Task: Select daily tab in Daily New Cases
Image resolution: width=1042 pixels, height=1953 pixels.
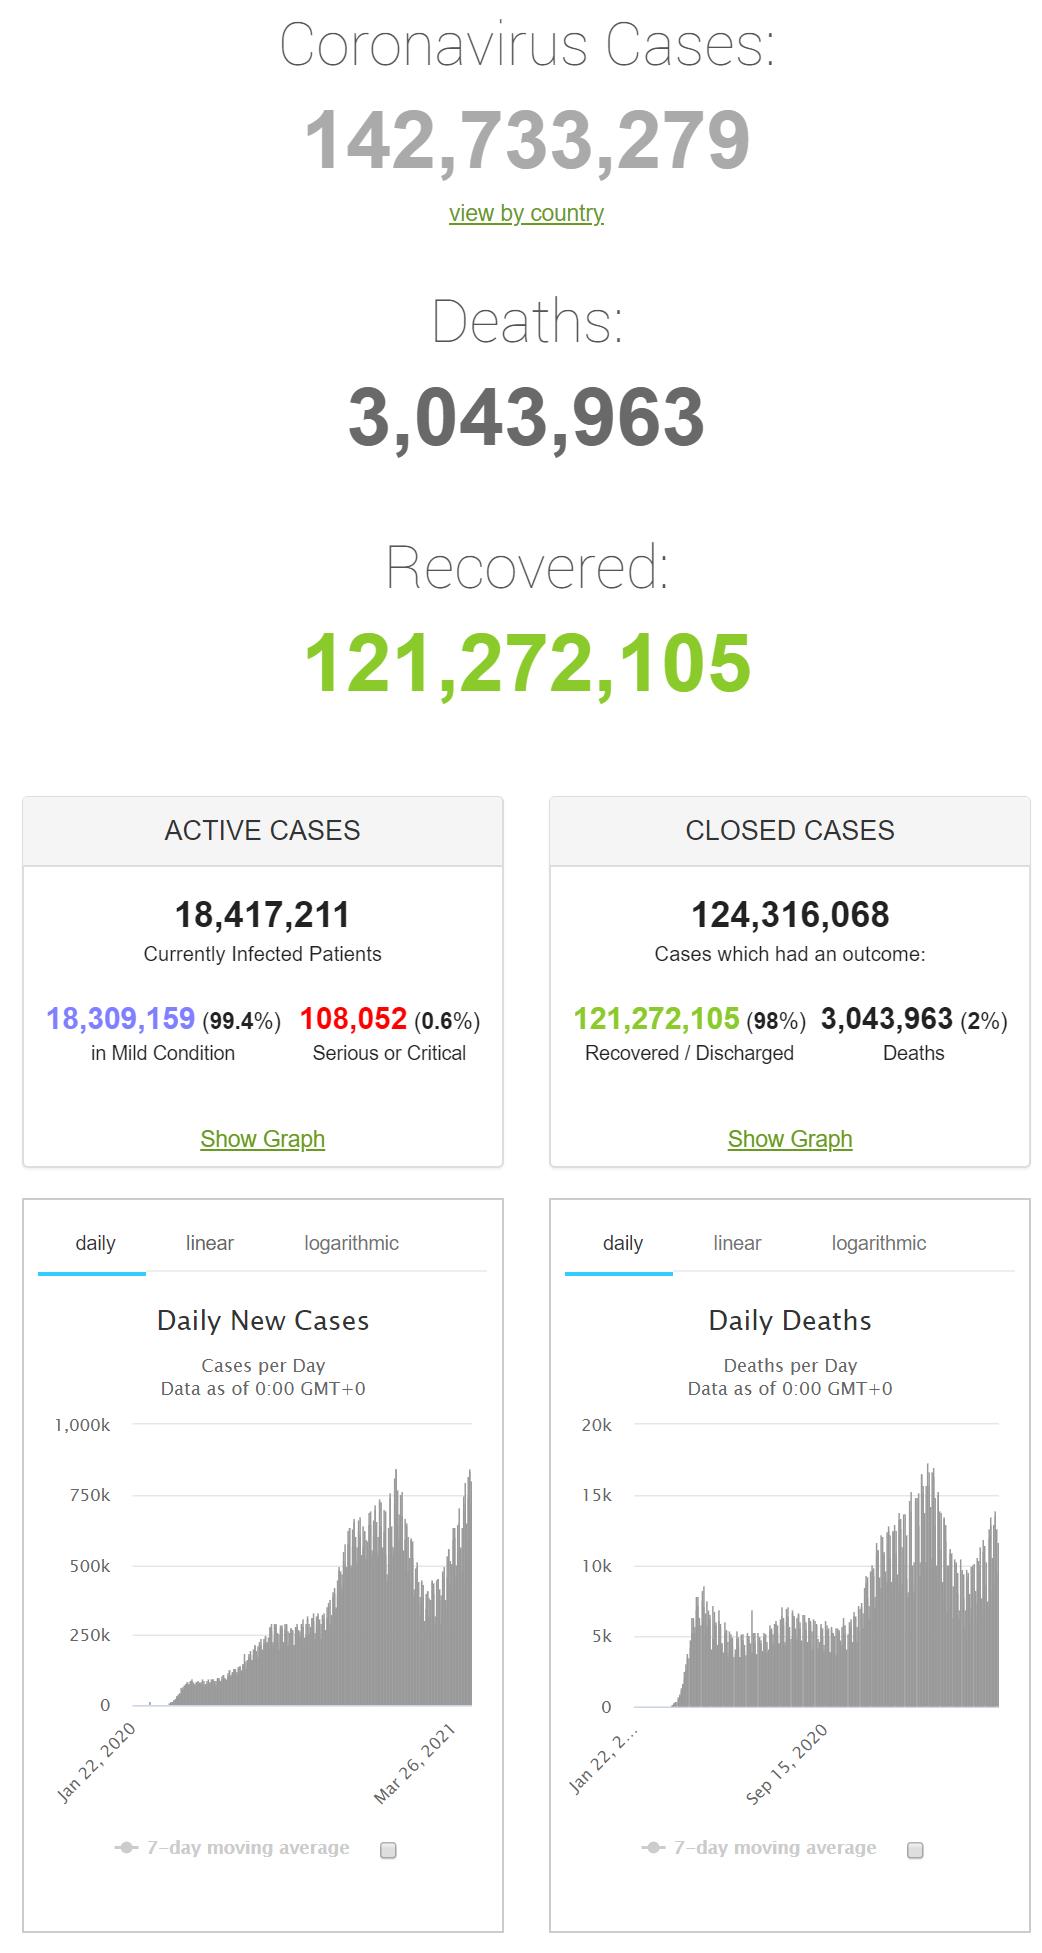Action: tap(95, 1243)
